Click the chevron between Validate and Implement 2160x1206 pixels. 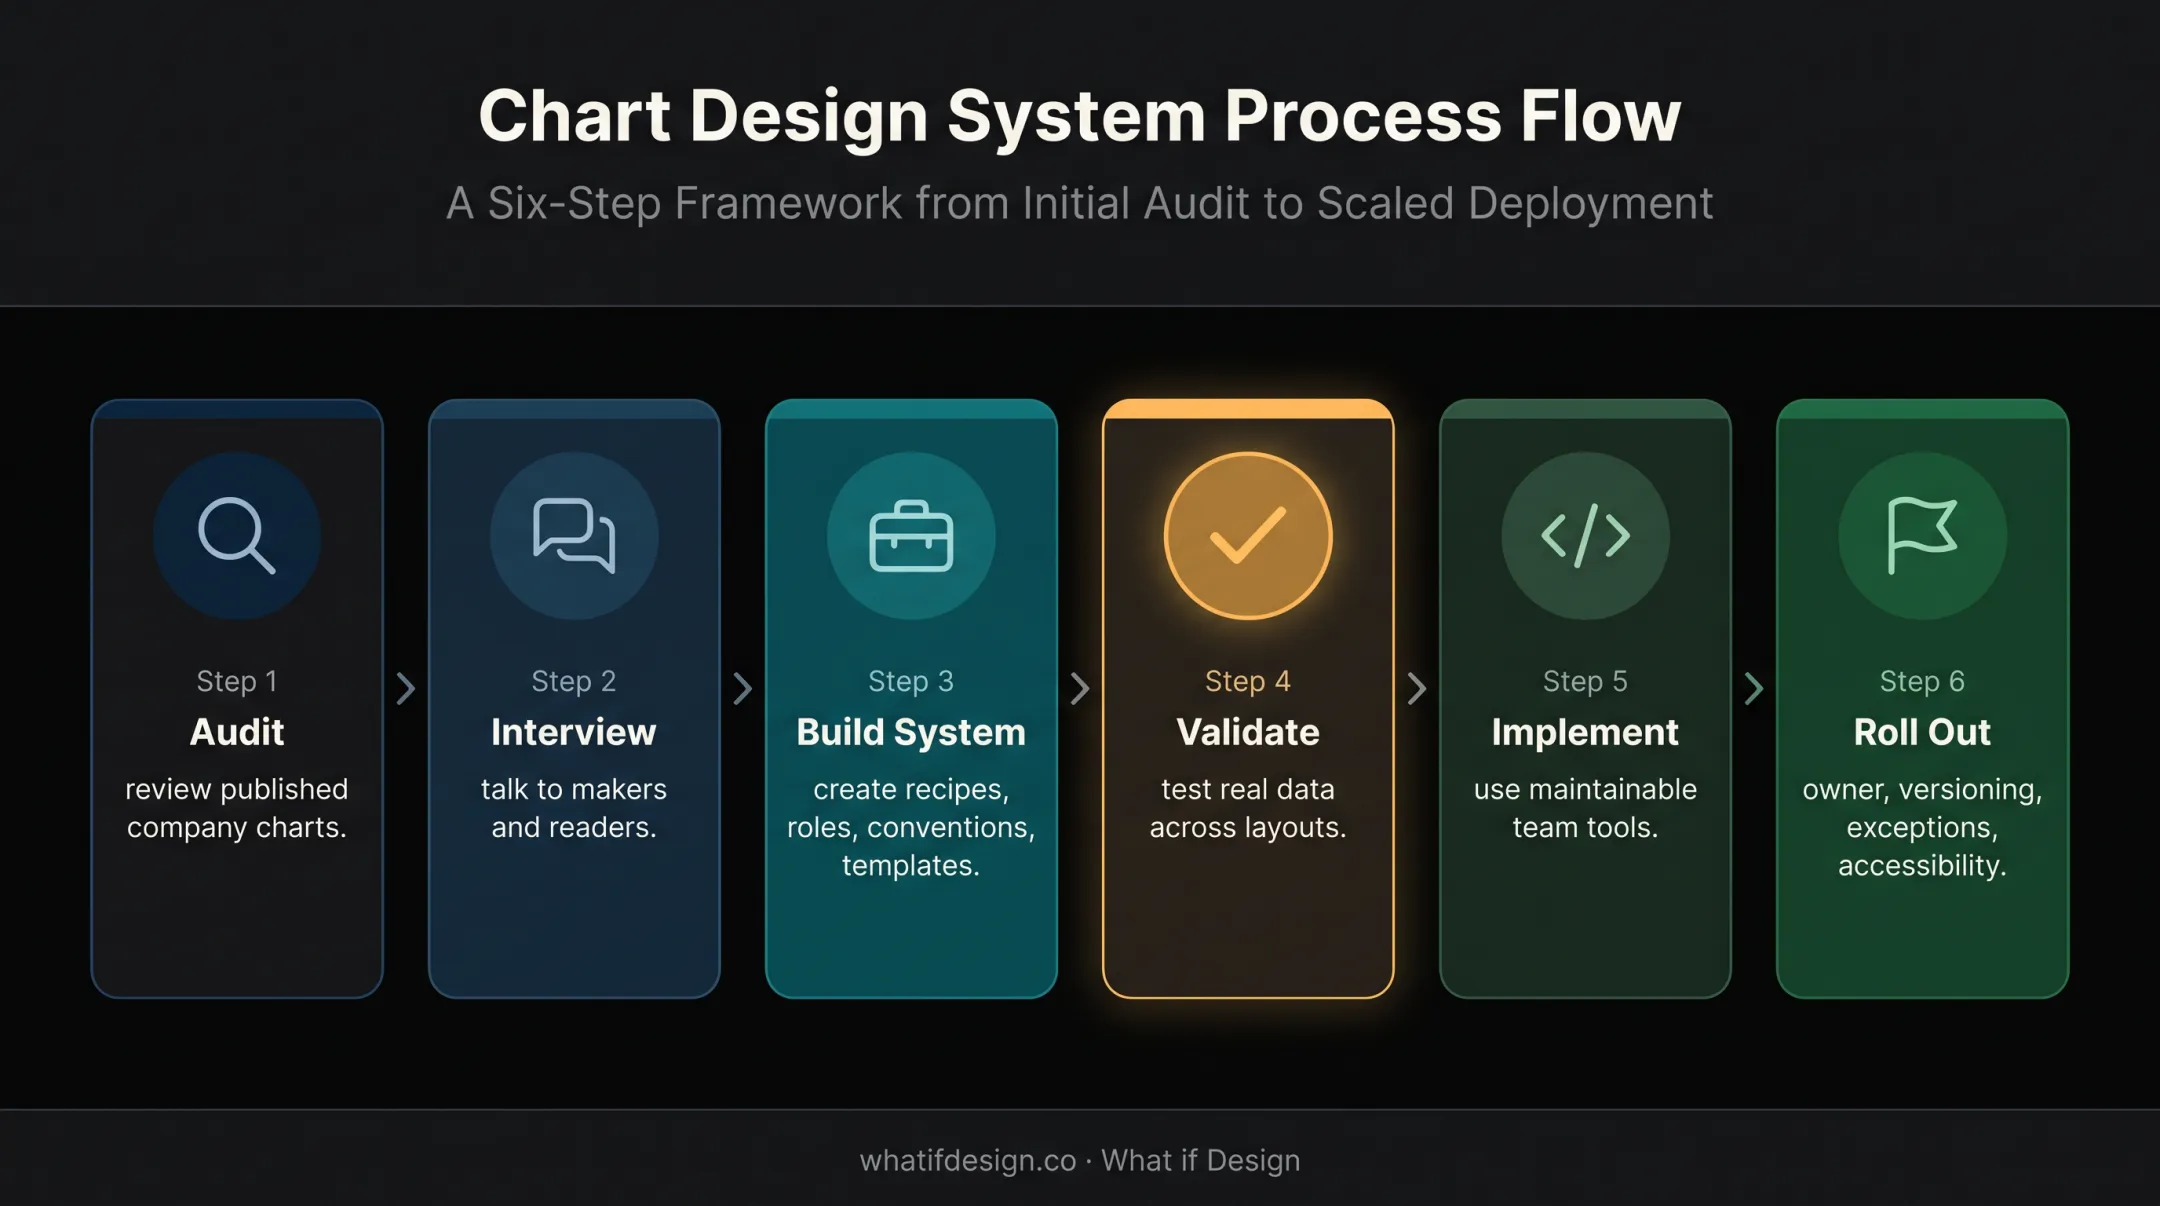(1416, 688)
